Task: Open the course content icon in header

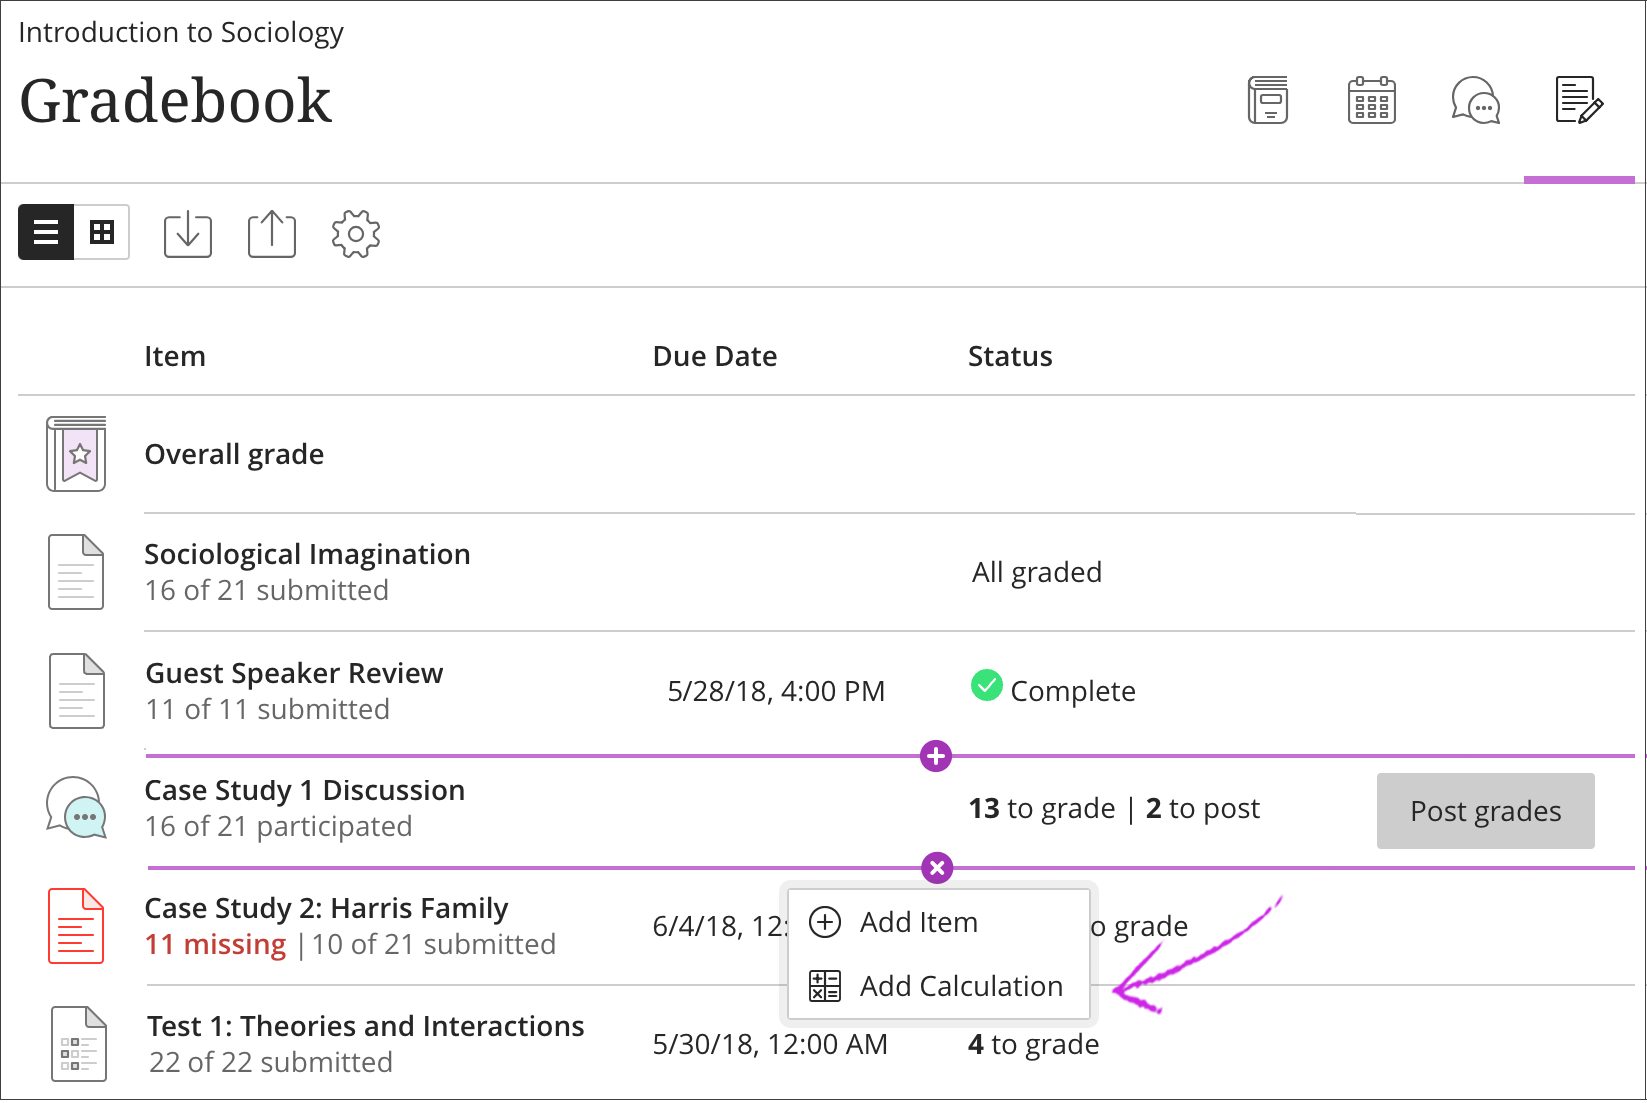Action: [x=1268, y=101]
